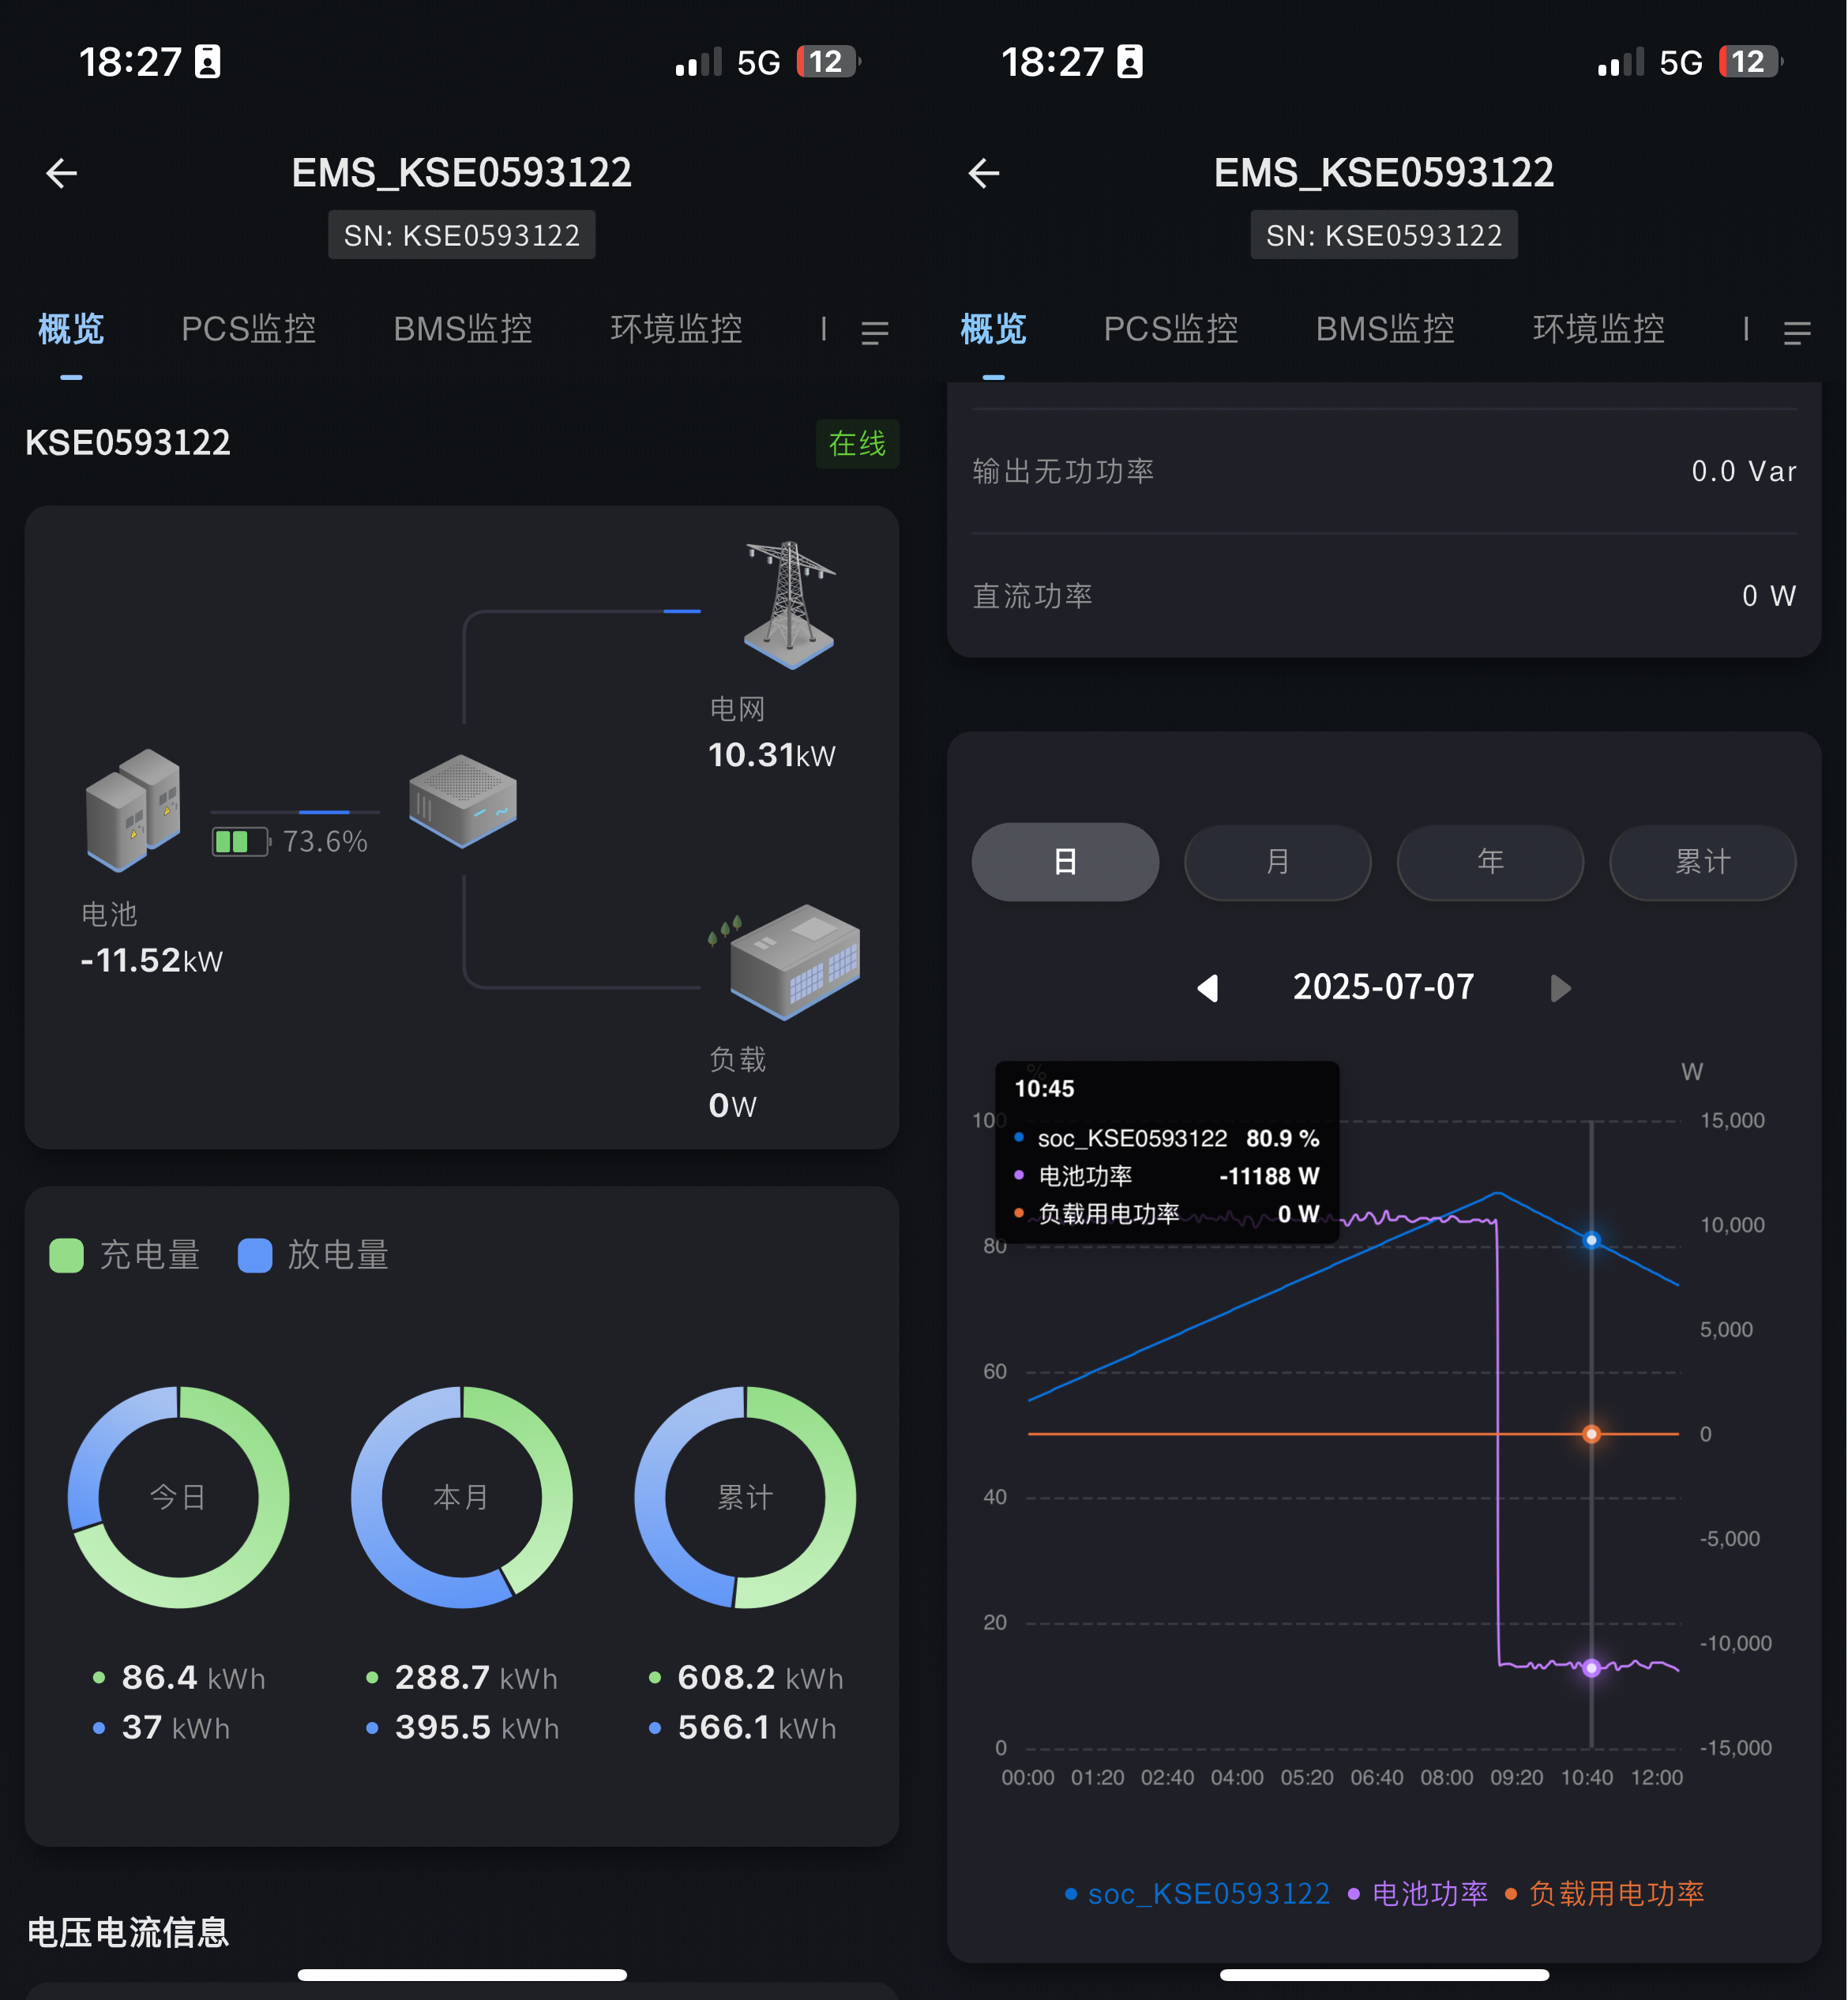
Task: Toggle the green 充电量 legend swatch
Action: point(67,1255)
